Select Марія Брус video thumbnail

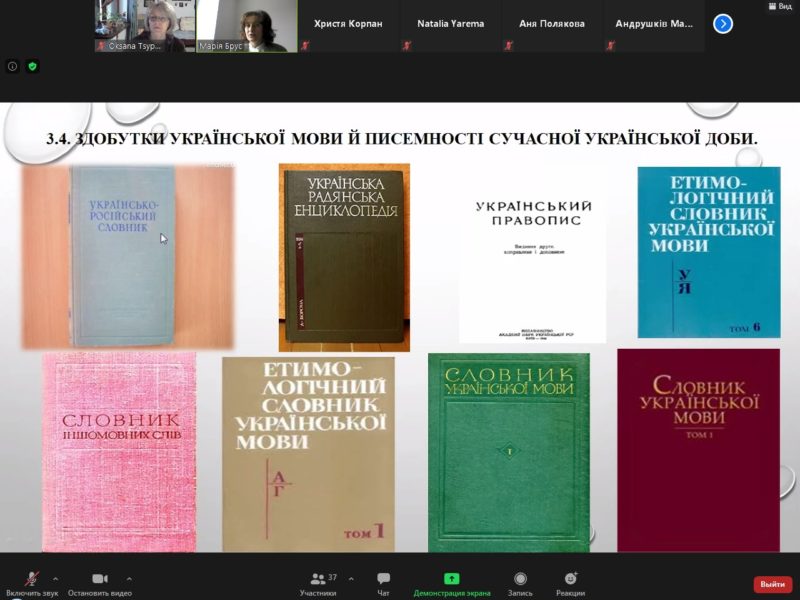pyautogui.click(x=247, y=25)
